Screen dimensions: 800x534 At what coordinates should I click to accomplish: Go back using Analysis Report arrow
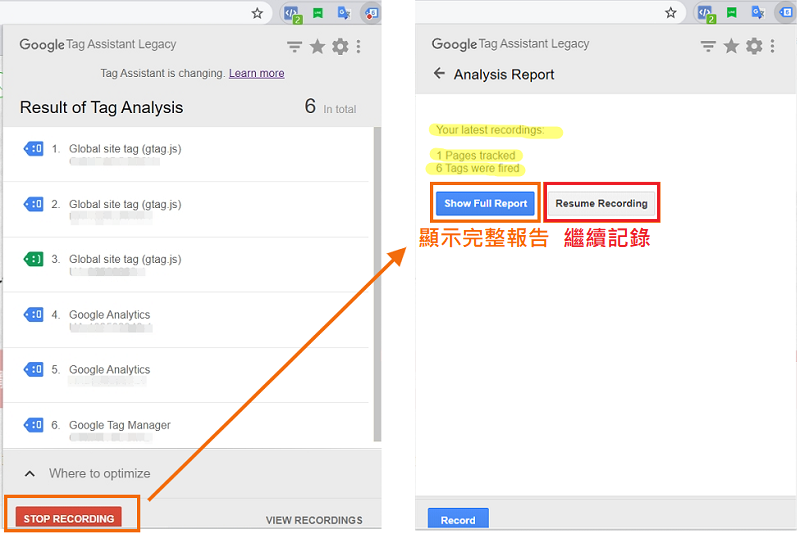[439, 73]
